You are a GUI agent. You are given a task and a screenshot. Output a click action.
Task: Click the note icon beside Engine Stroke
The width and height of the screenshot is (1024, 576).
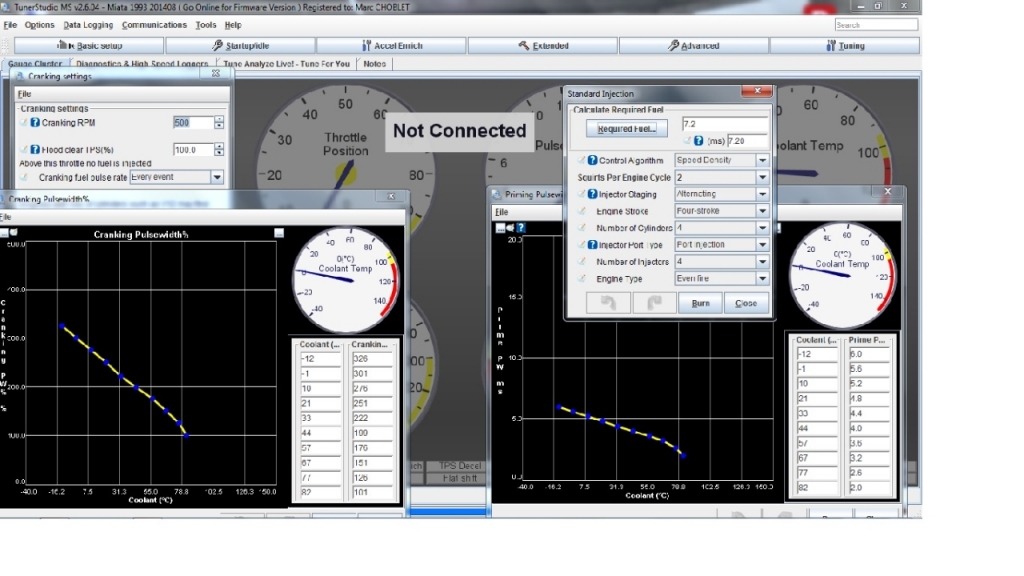(581, 211)
